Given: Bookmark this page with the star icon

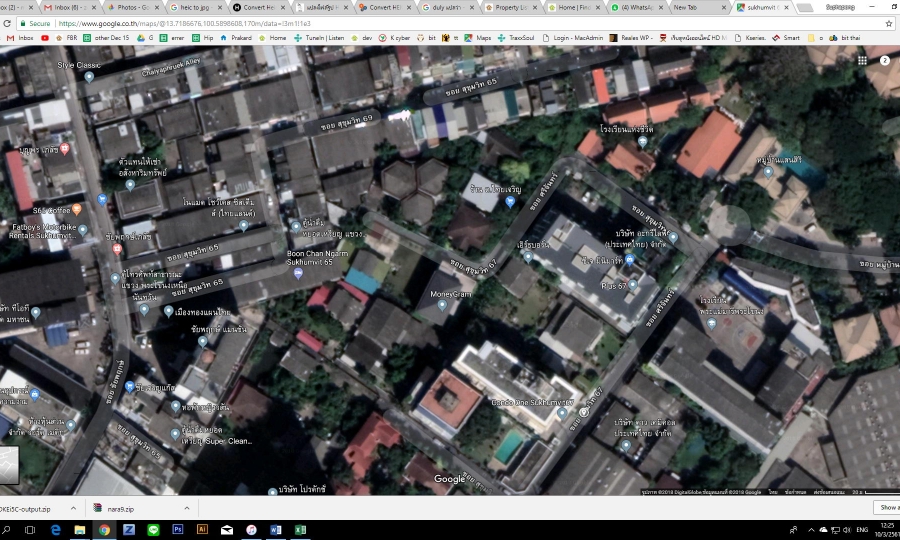Looking at the screenshot, I should 889,24.
